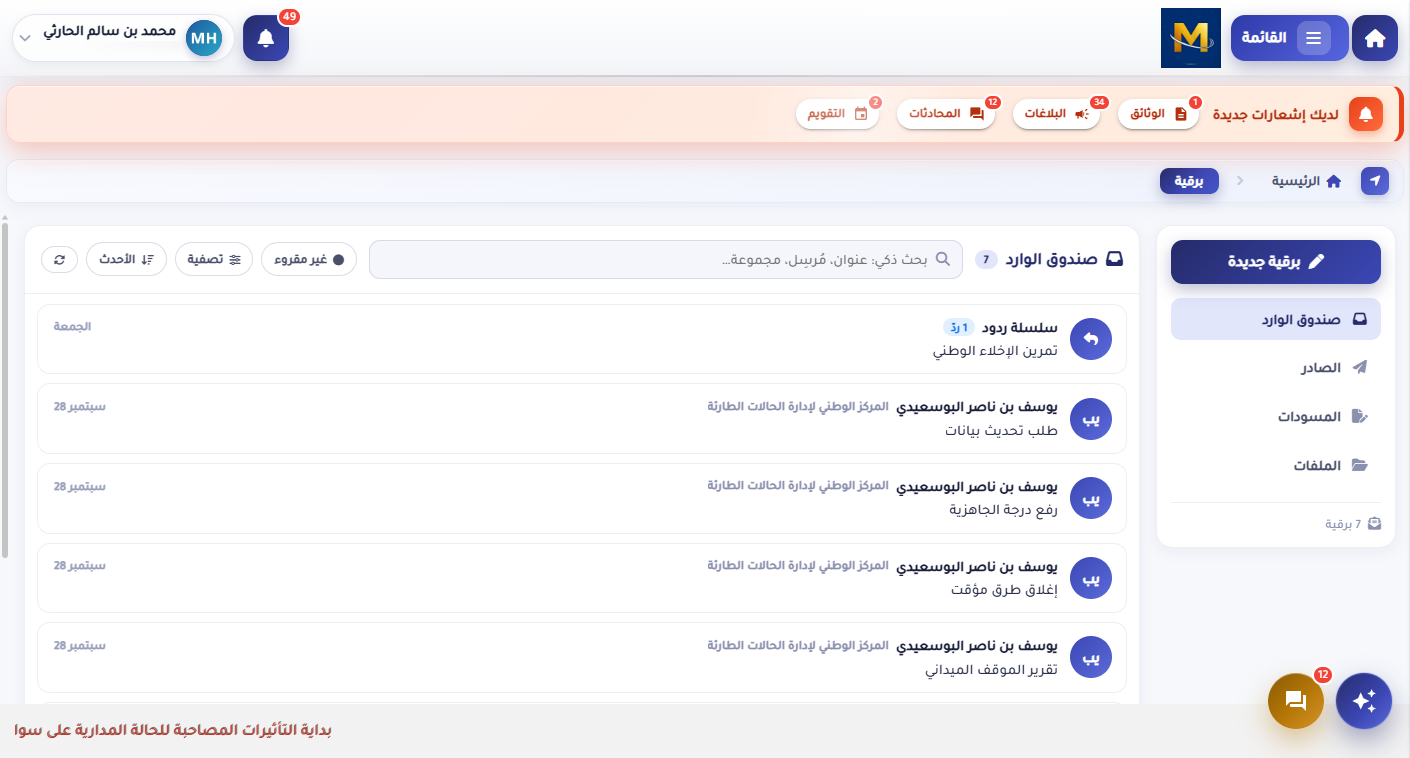This screenshot has height=758, width=1410.
Task: Go to الرئيسية breadcrumb link
Action: (x=1306, y=181)
